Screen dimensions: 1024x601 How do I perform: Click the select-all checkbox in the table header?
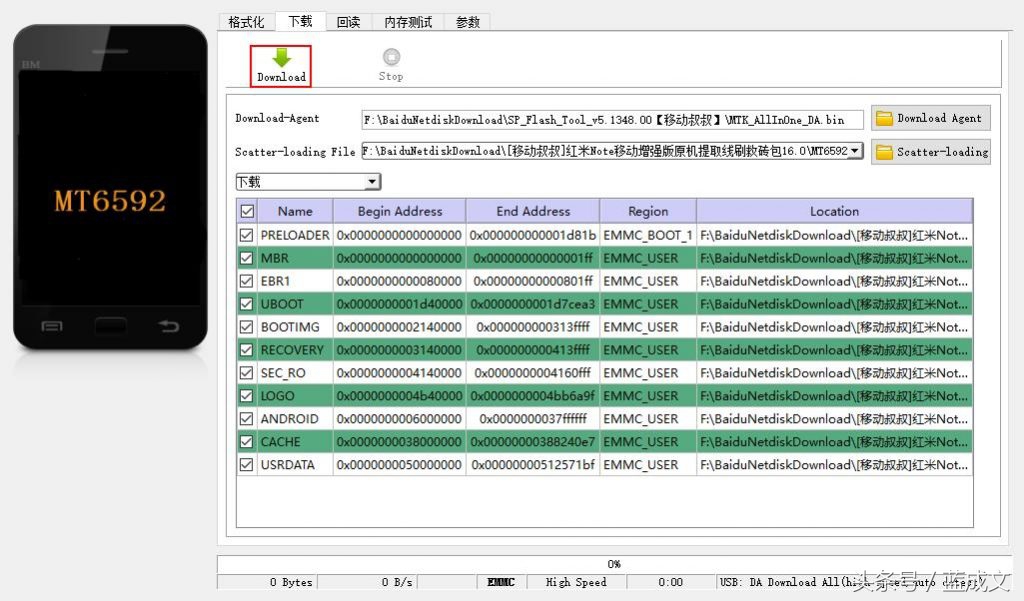pyautogui.click(x=245, y=210)
